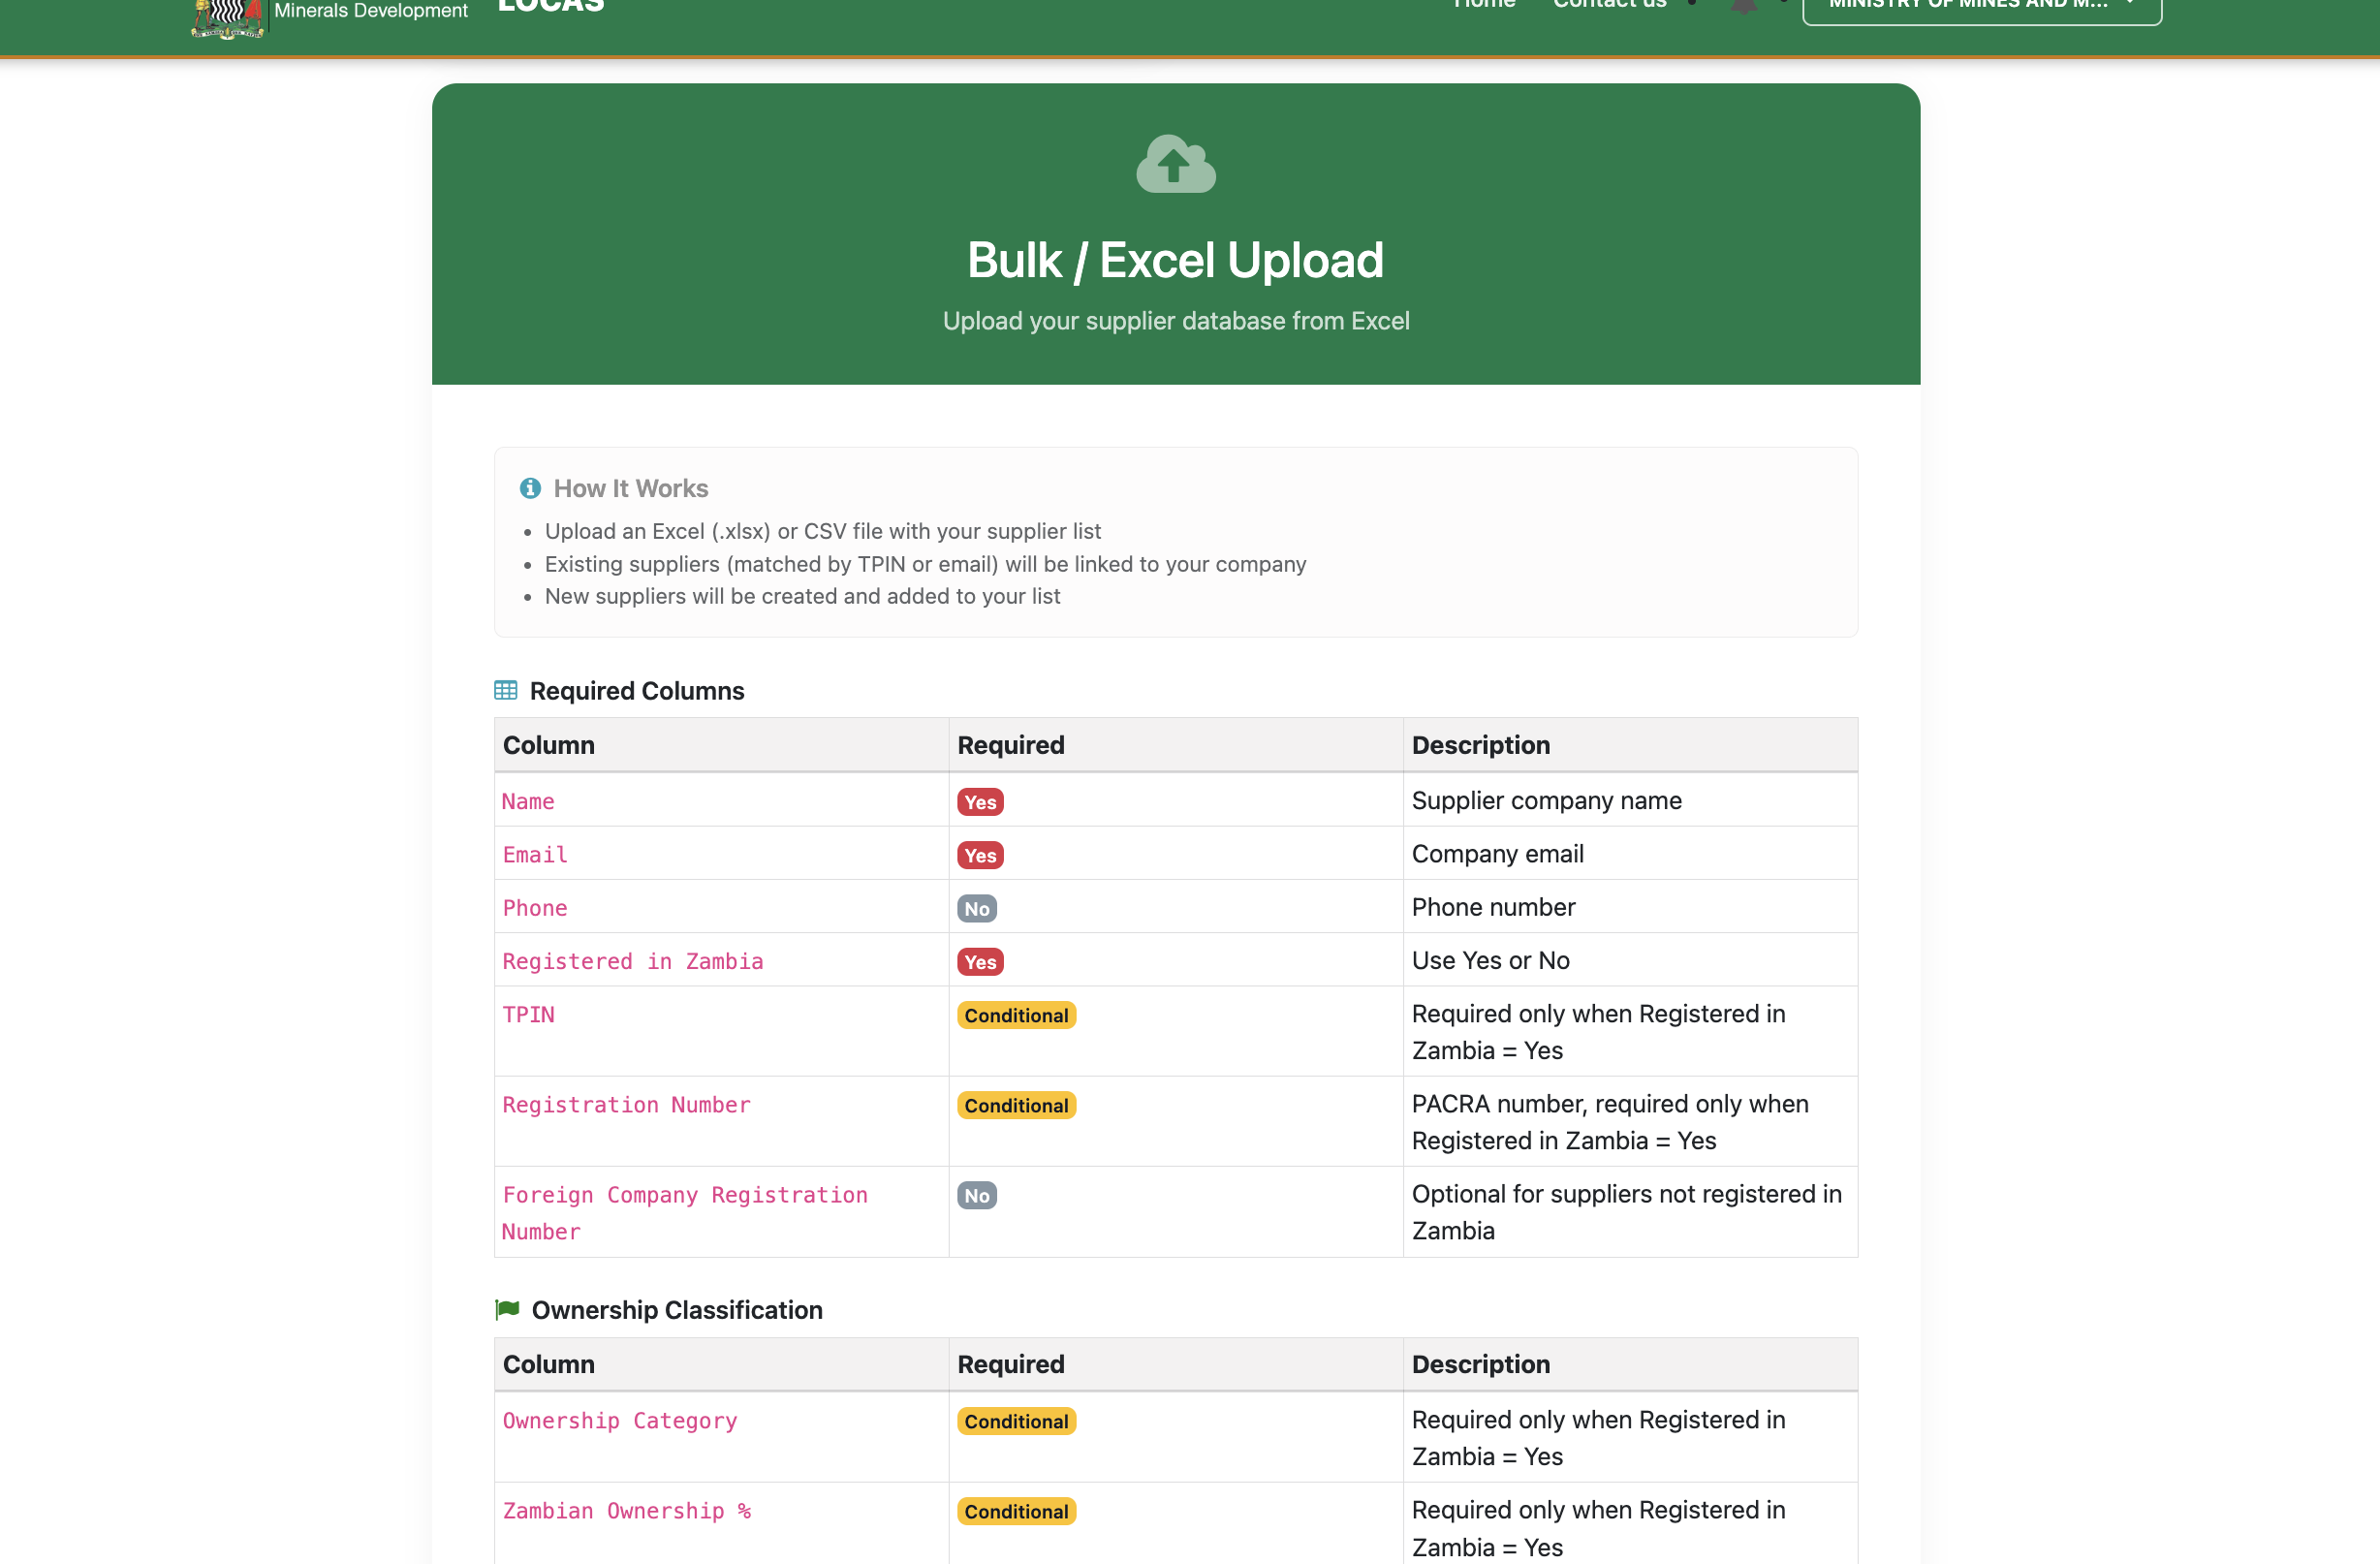Click the Zambian Ownership % code label
Screen dimensions: 2380x1564
coord(626,1511)
